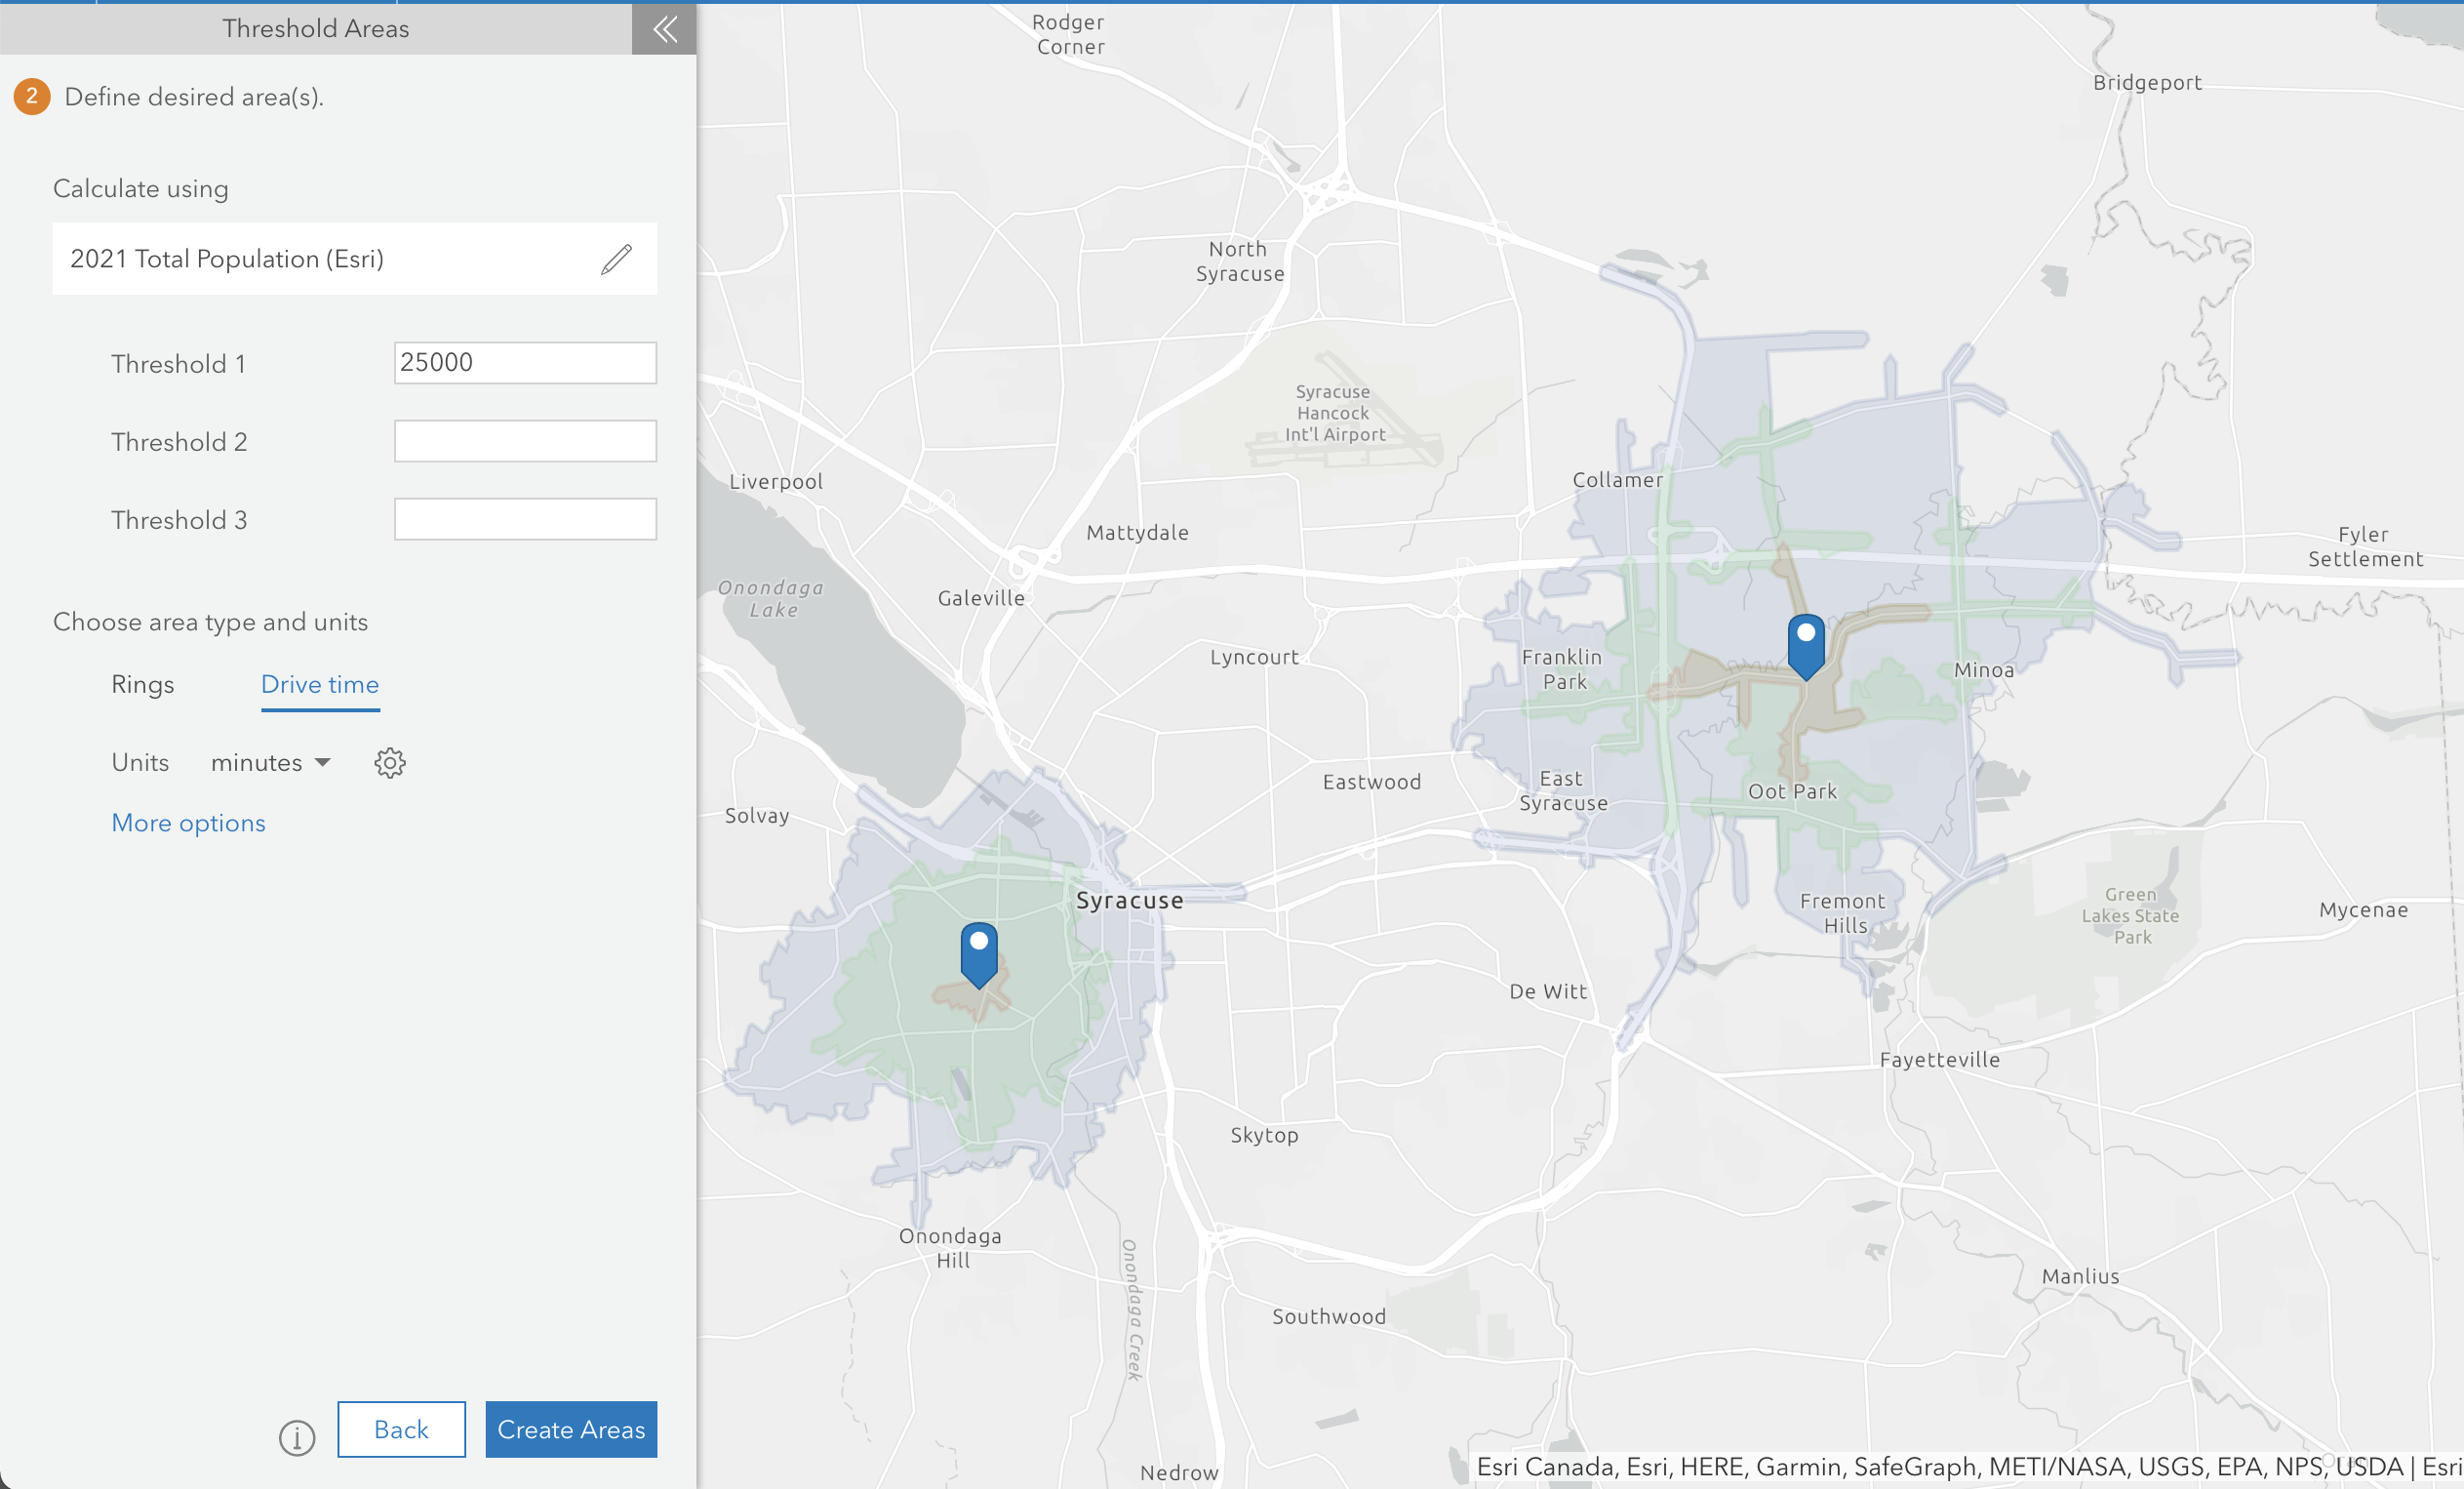The height and width of the screenshot is (1489, 2464).
Task: Click the Fyler Settlement map label
Action: pyautogui.click(x=2365, y=546)
